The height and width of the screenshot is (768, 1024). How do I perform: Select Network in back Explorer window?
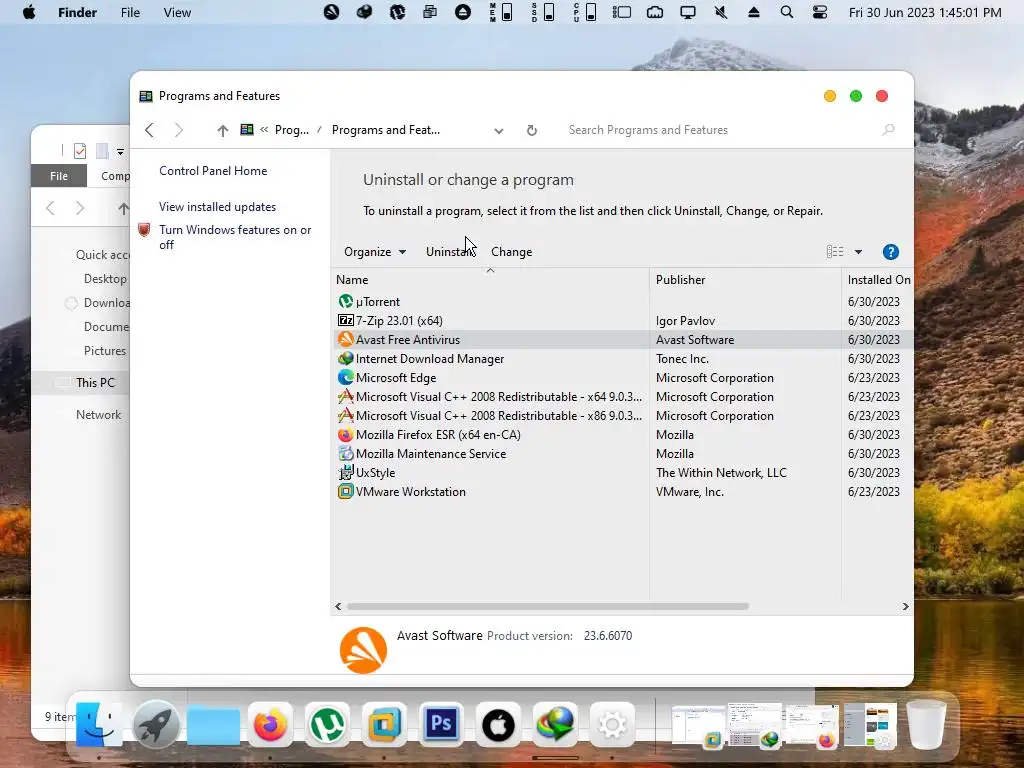[x=99, y=415]
